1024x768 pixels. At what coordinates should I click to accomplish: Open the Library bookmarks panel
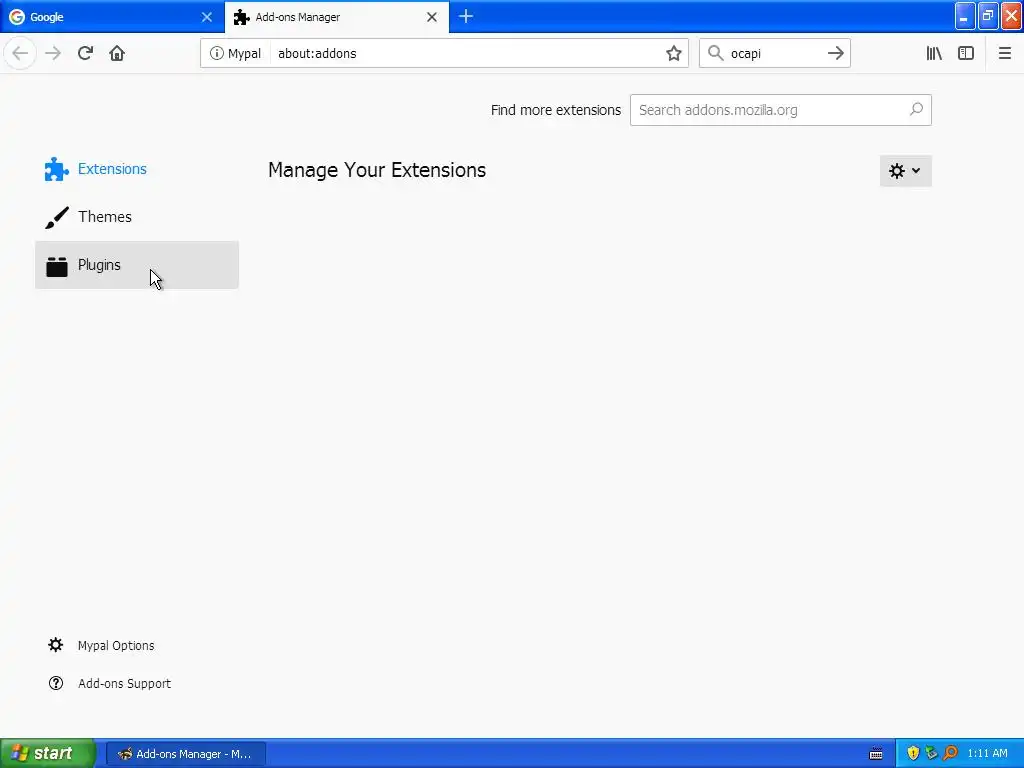tap(934, 54)
